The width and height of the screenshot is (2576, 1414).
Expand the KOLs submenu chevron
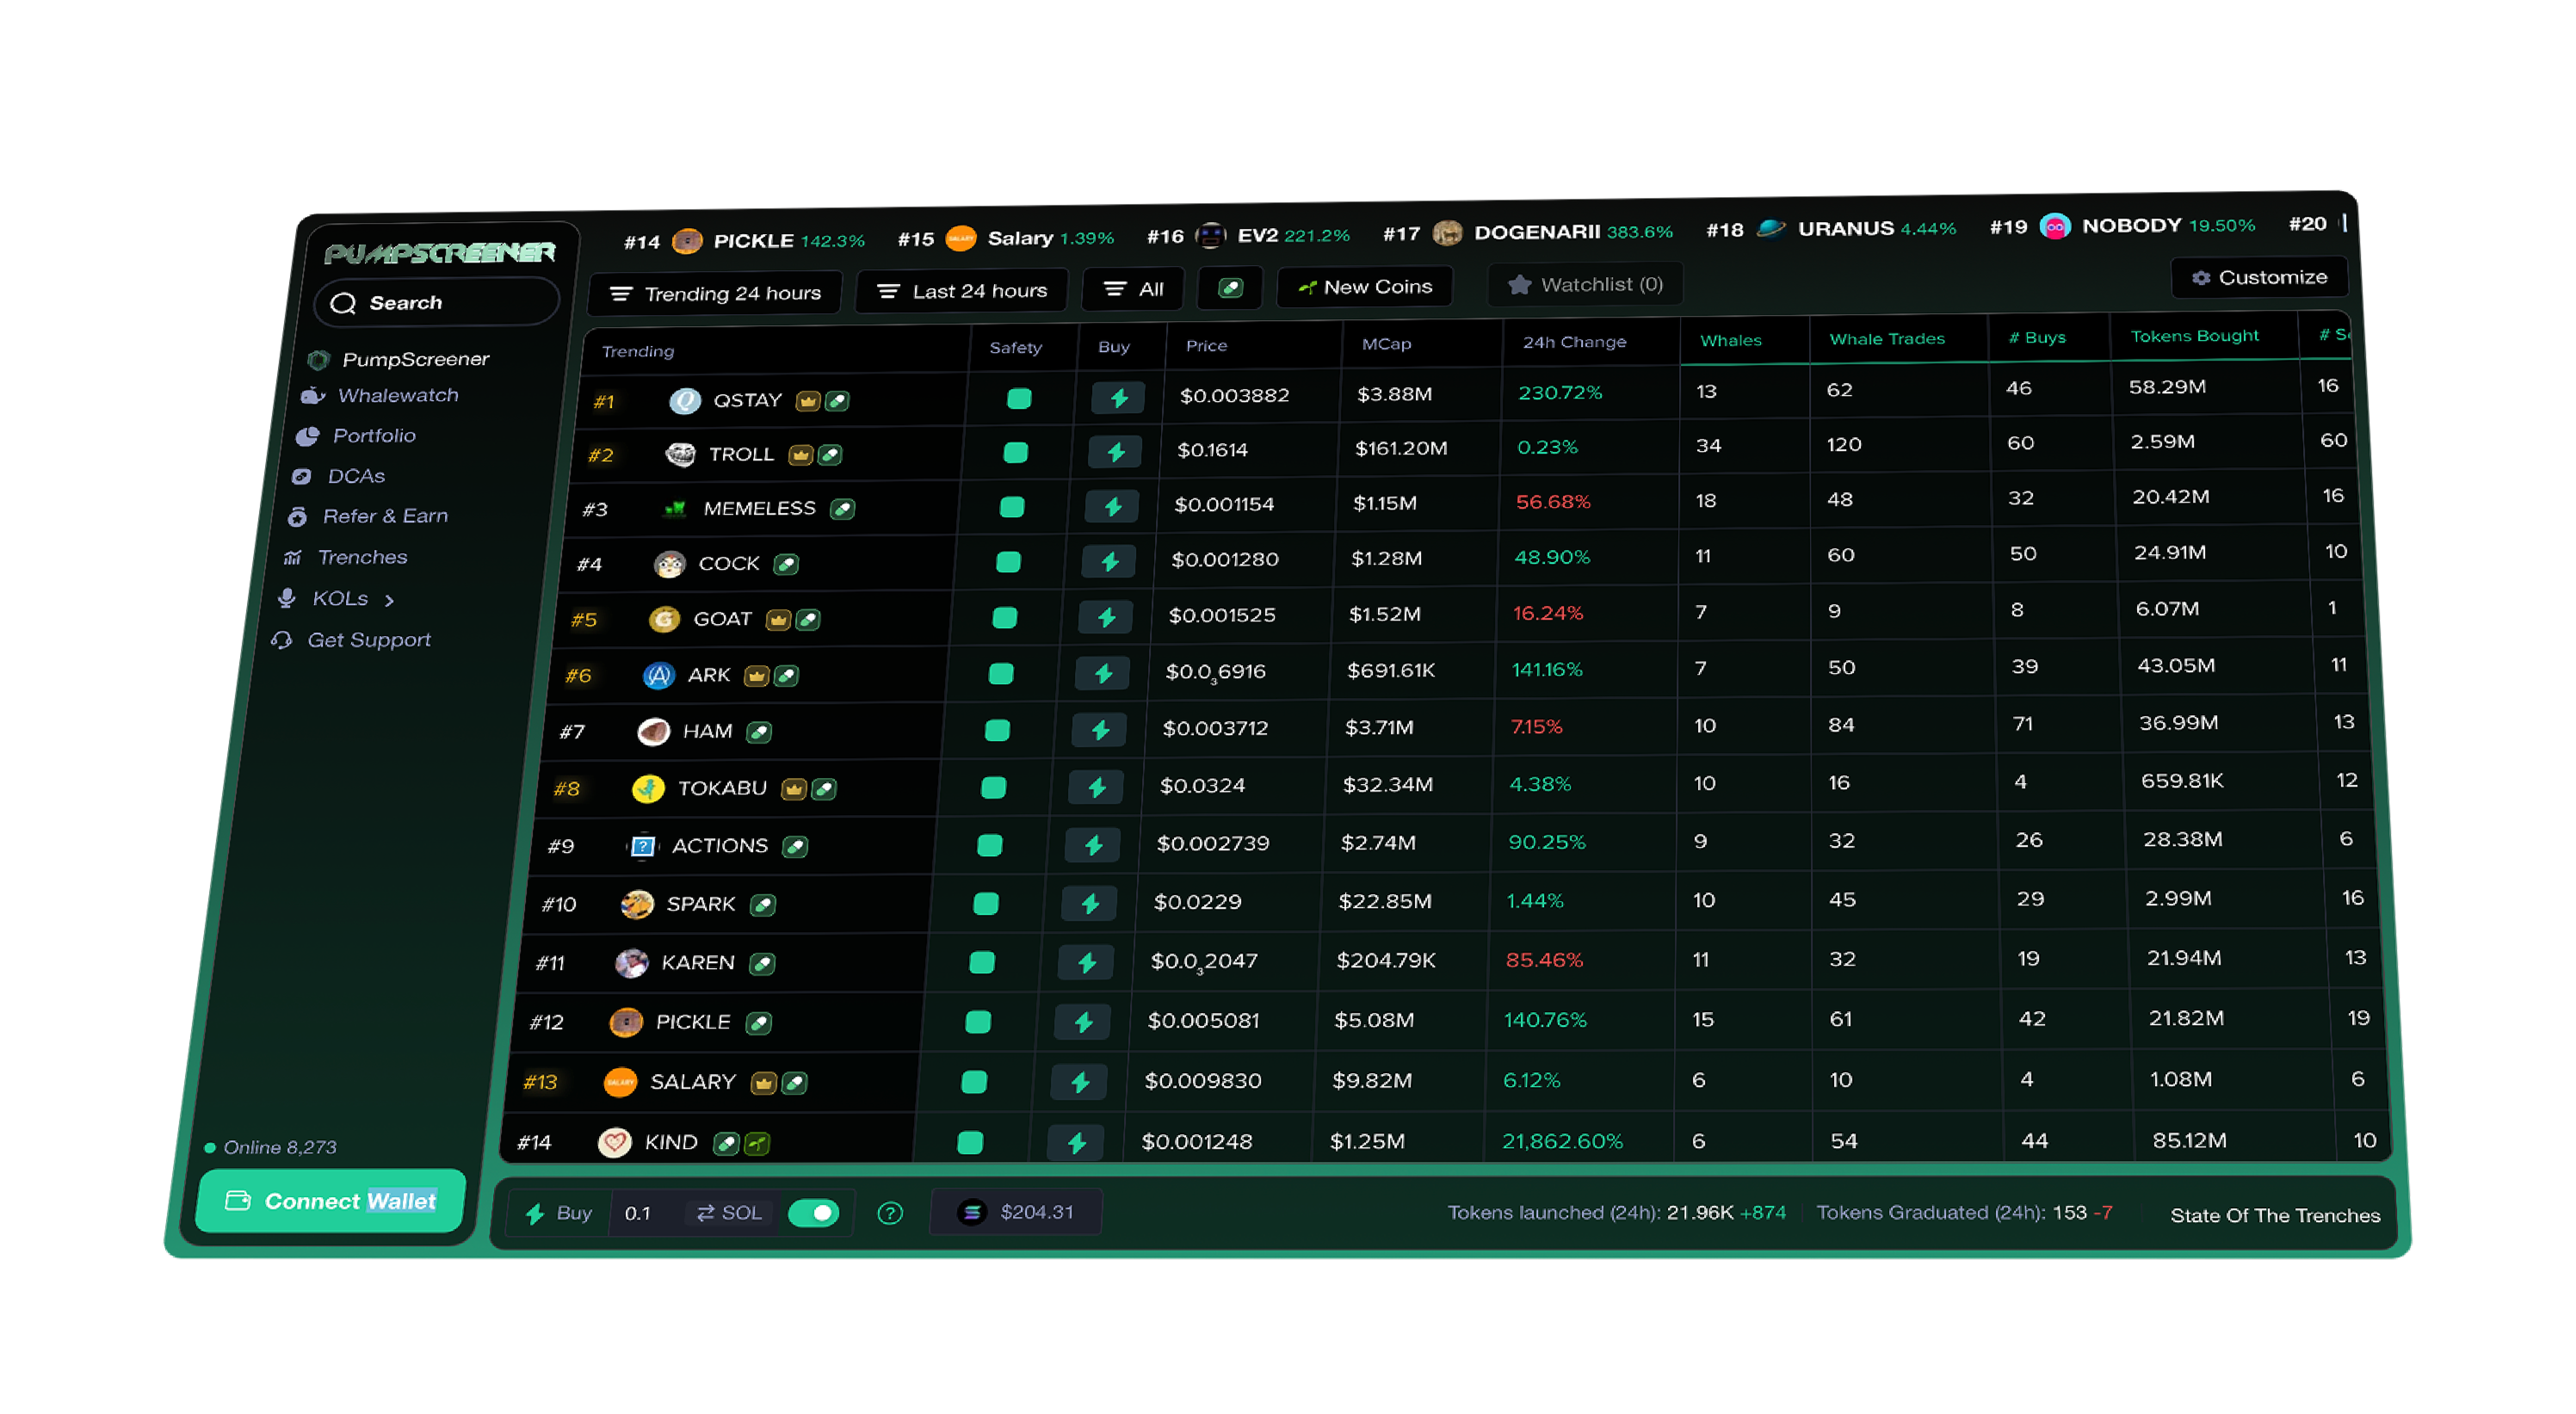[390, 600]
